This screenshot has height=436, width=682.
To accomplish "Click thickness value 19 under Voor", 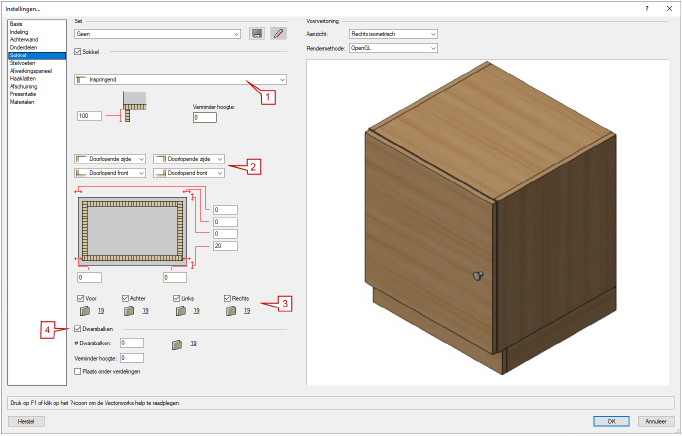I will [x=101, y=311].
